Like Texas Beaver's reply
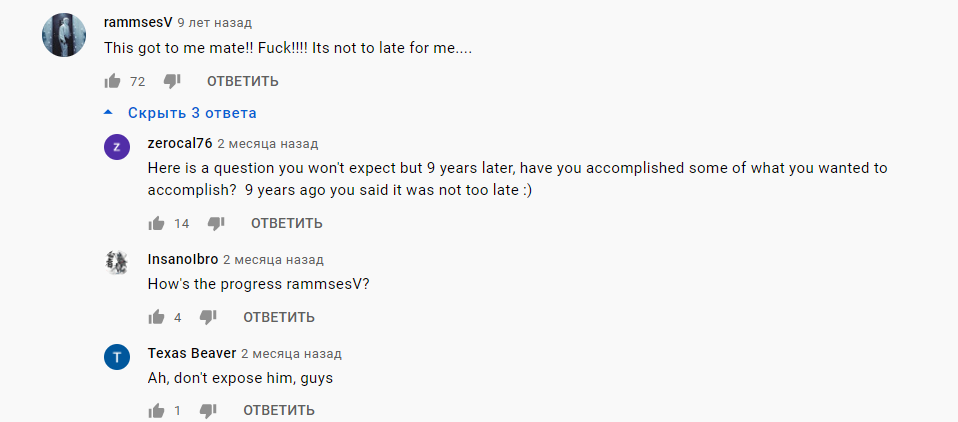This screenshot has height=422, width=958. coord(157,410)
